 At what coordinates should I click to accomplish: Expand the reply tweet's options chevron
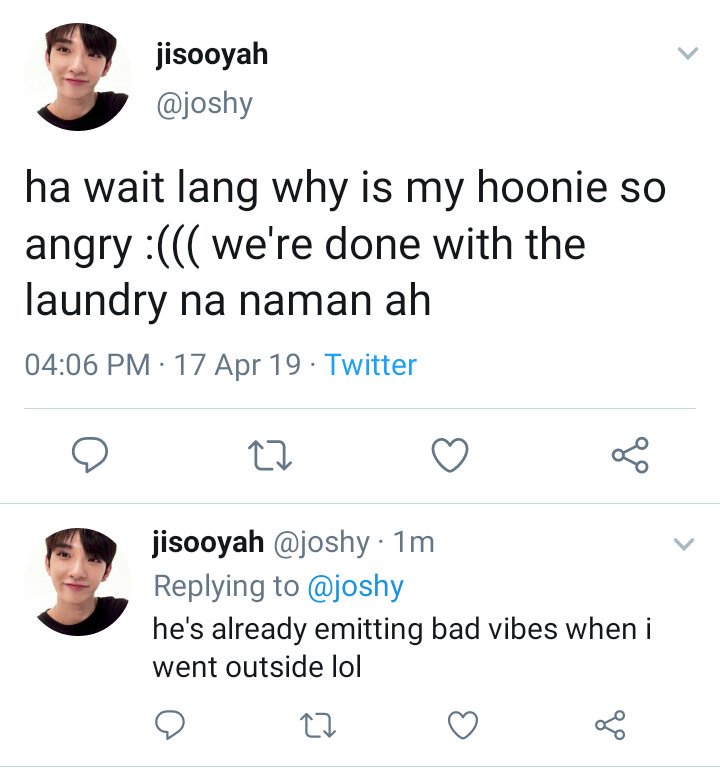click(x=684, y=544)
